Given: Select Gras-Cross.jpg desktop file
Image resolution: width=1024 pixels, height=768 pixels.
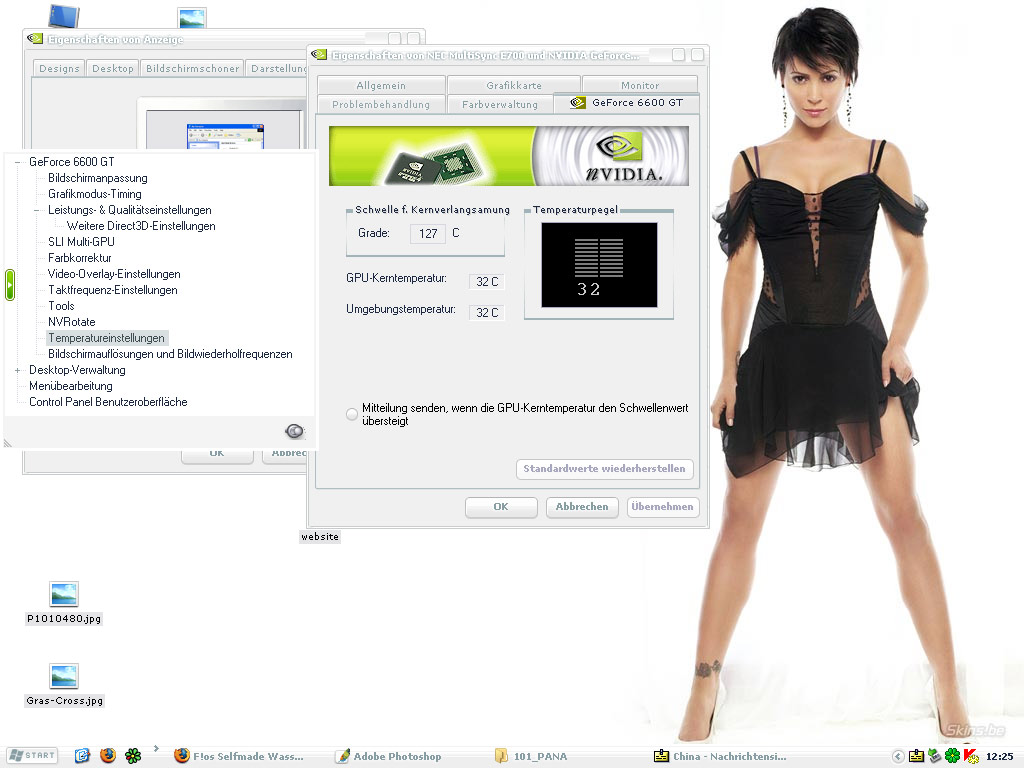Looking at the screenshot, I should pos(64,685).
